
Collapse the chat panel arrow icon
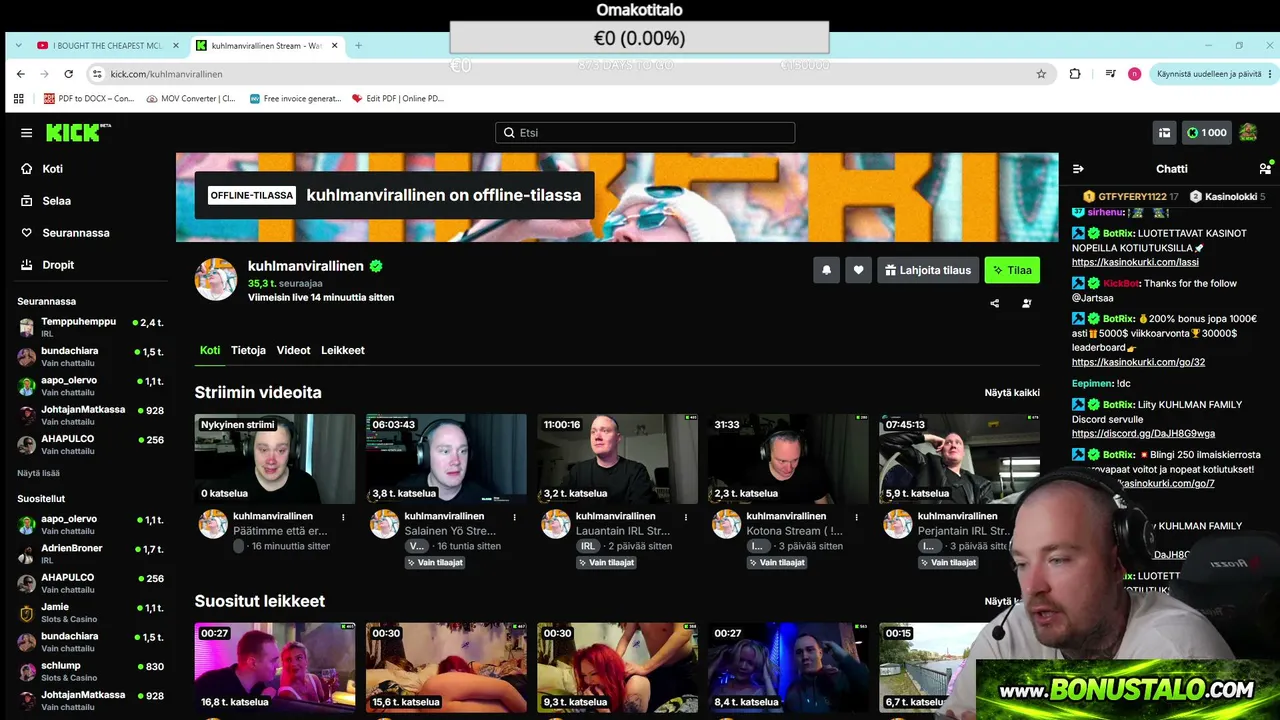1078,169
